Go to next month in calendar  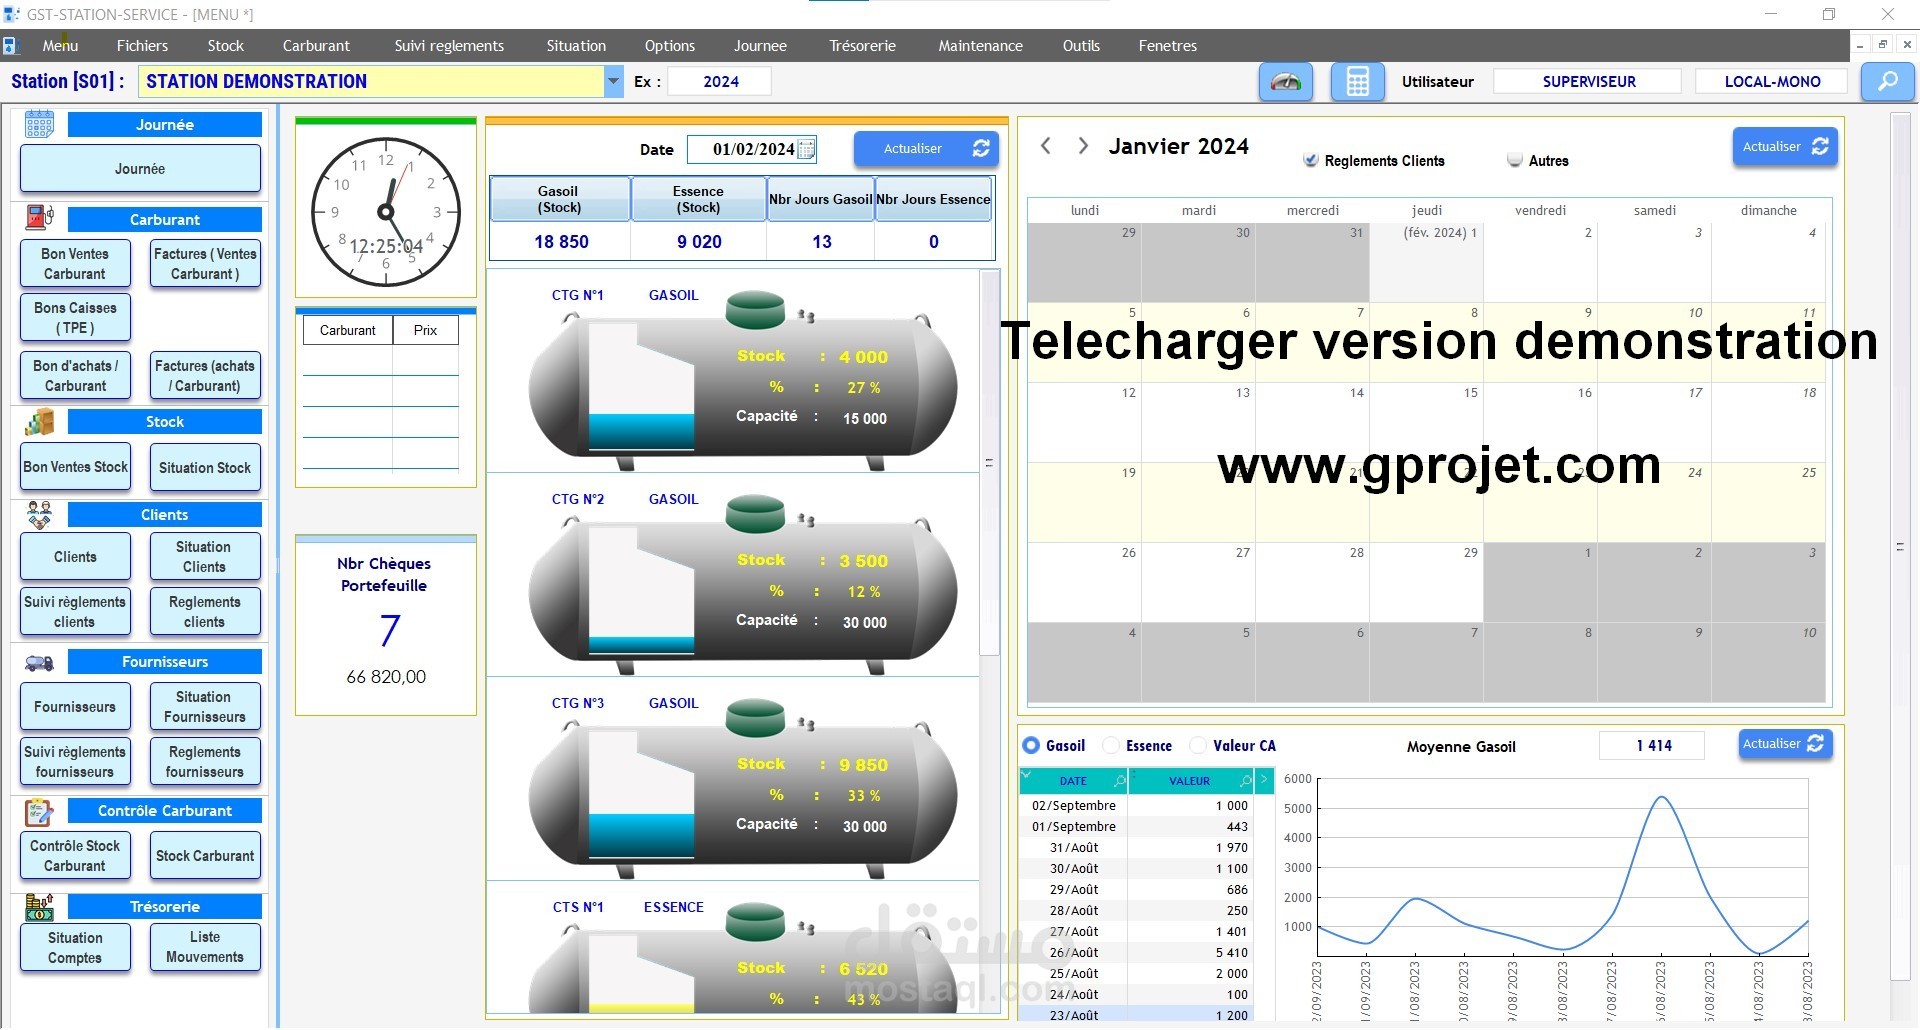coord(1083,146)
